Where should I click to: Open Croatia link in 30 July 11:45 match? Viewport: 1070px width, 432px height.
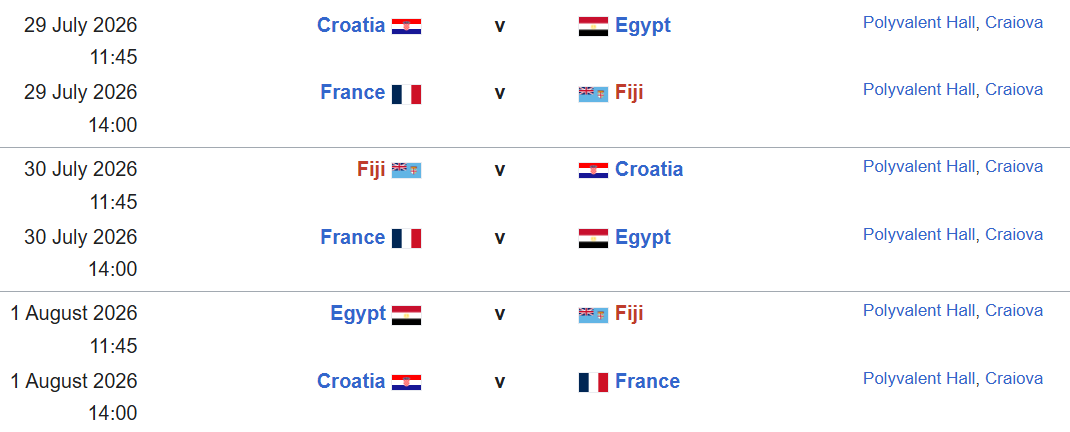click(x=649, y=169)
